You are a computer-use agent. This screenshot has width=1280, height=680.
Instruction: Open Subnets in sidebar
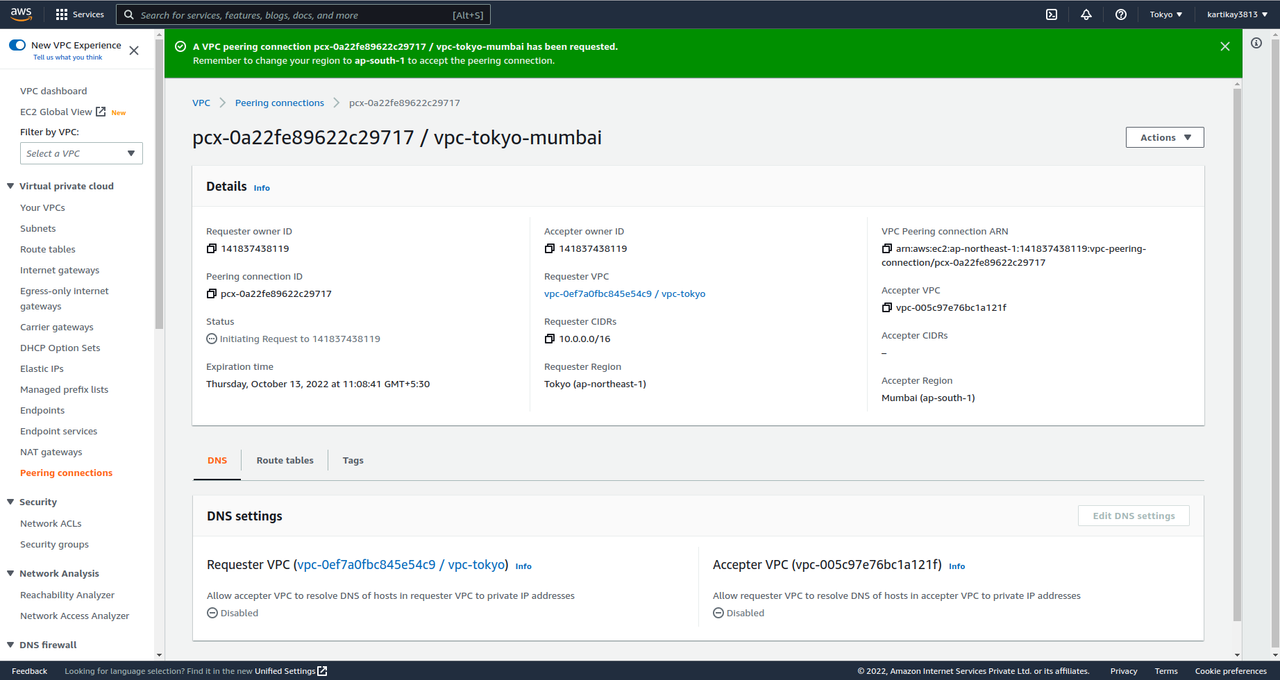pos(38,229)
